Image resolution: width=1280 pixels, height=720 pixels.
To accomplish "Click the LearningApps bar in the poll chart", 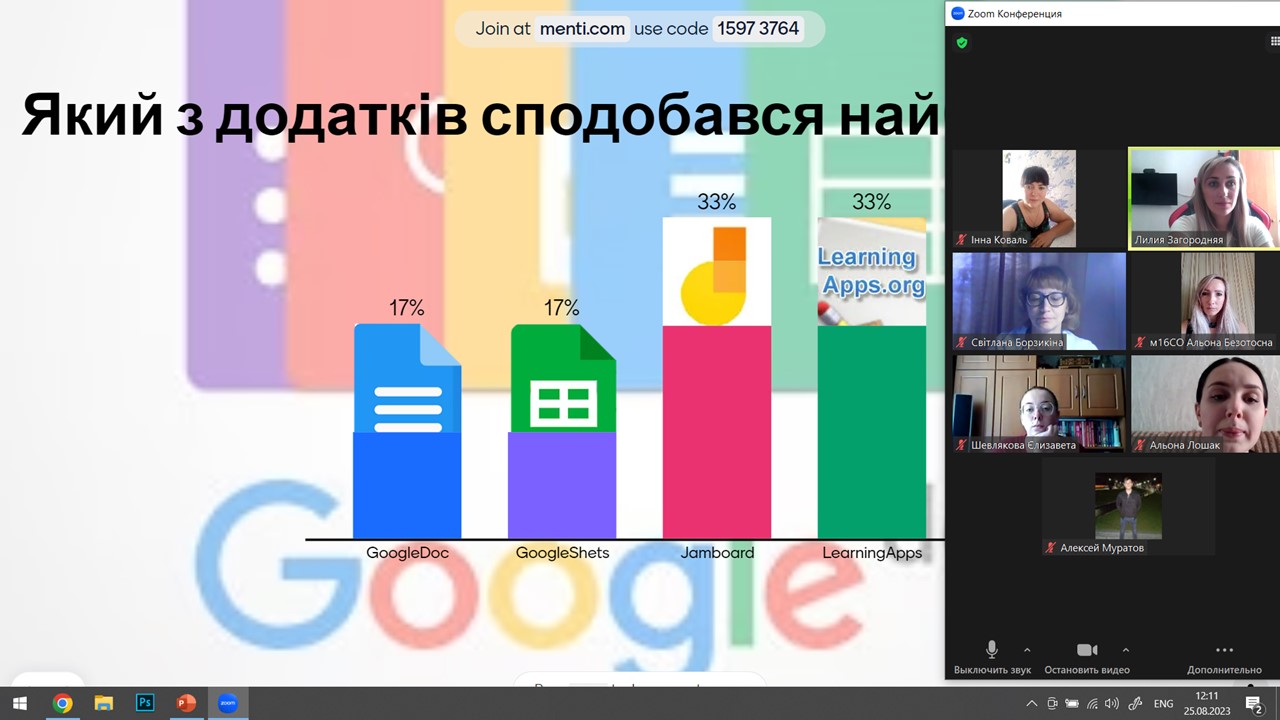I will click(x=872, y=432).
